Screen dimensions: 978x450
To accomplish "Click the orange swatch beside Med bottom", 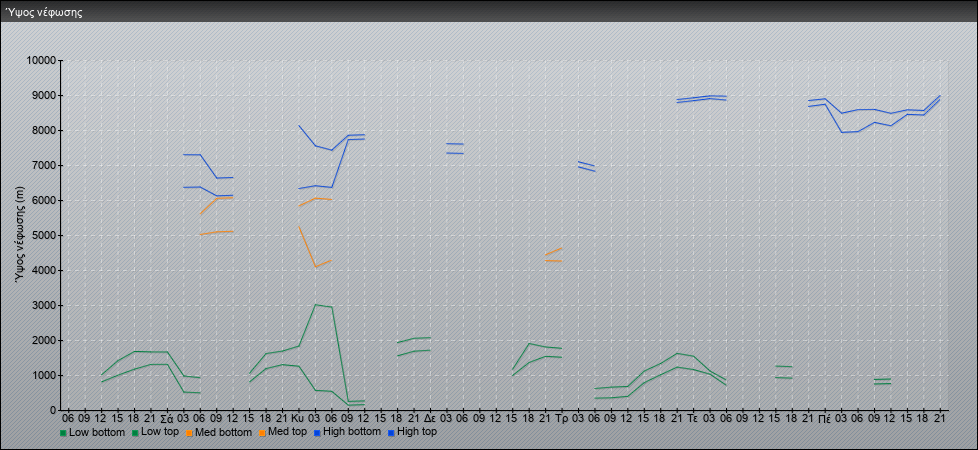I will point(190,433).
